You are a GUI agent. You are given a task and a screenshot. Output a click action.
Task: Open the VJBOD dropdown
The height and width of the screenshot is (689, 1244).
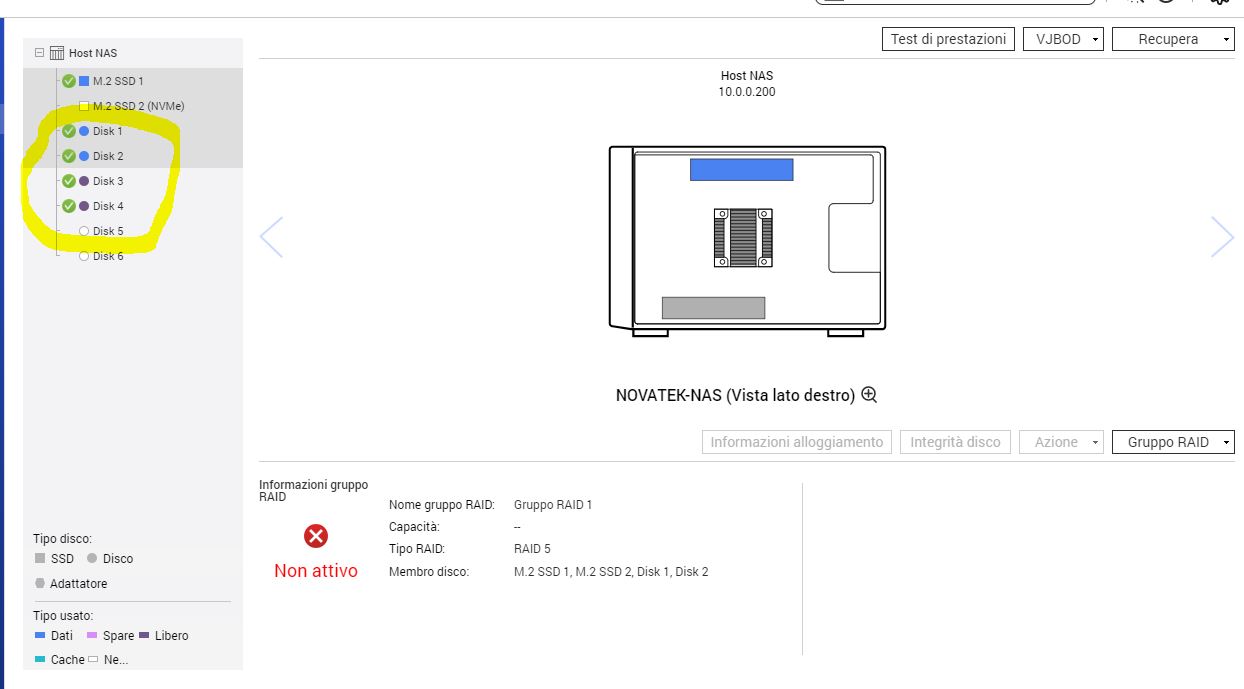(1063, 39)
